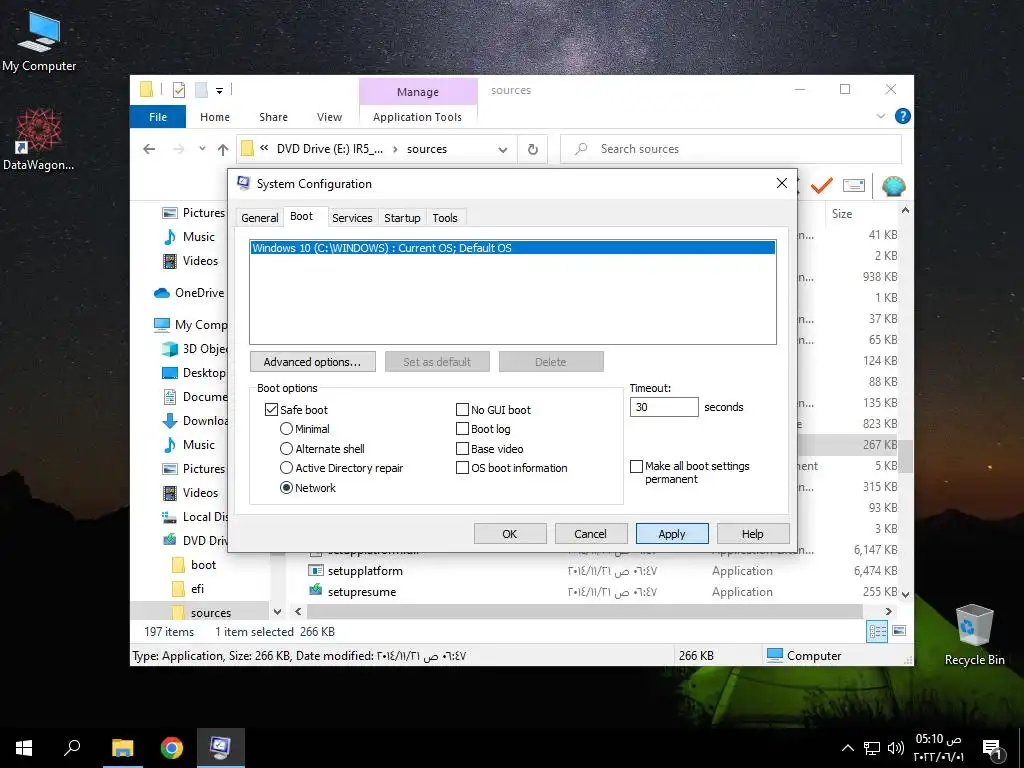Select the setupresume application file

(362, 592)
